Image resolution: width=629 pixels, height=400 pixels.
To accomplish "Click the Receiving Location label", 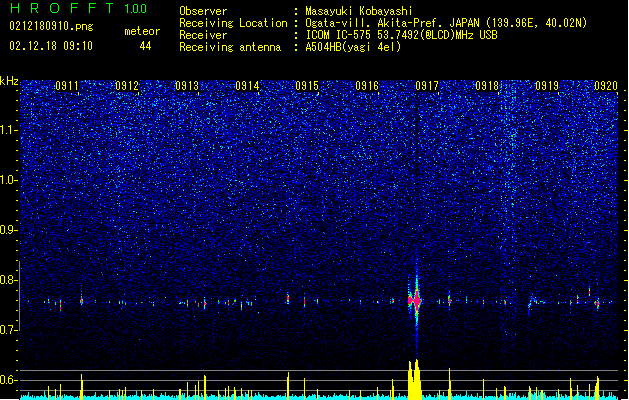I will click(x=233, y=23).
